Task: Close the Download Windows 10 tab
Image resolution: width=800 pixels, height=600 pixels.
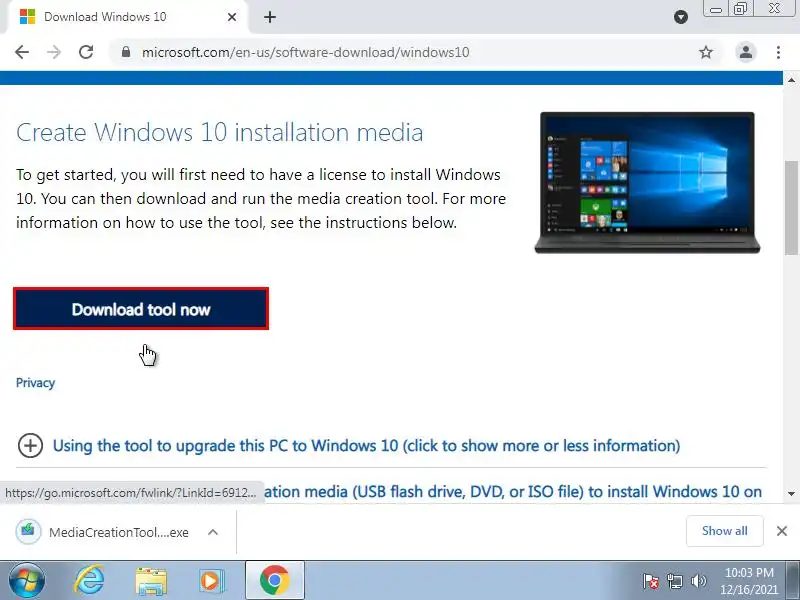Action: [x=232, y=17]
